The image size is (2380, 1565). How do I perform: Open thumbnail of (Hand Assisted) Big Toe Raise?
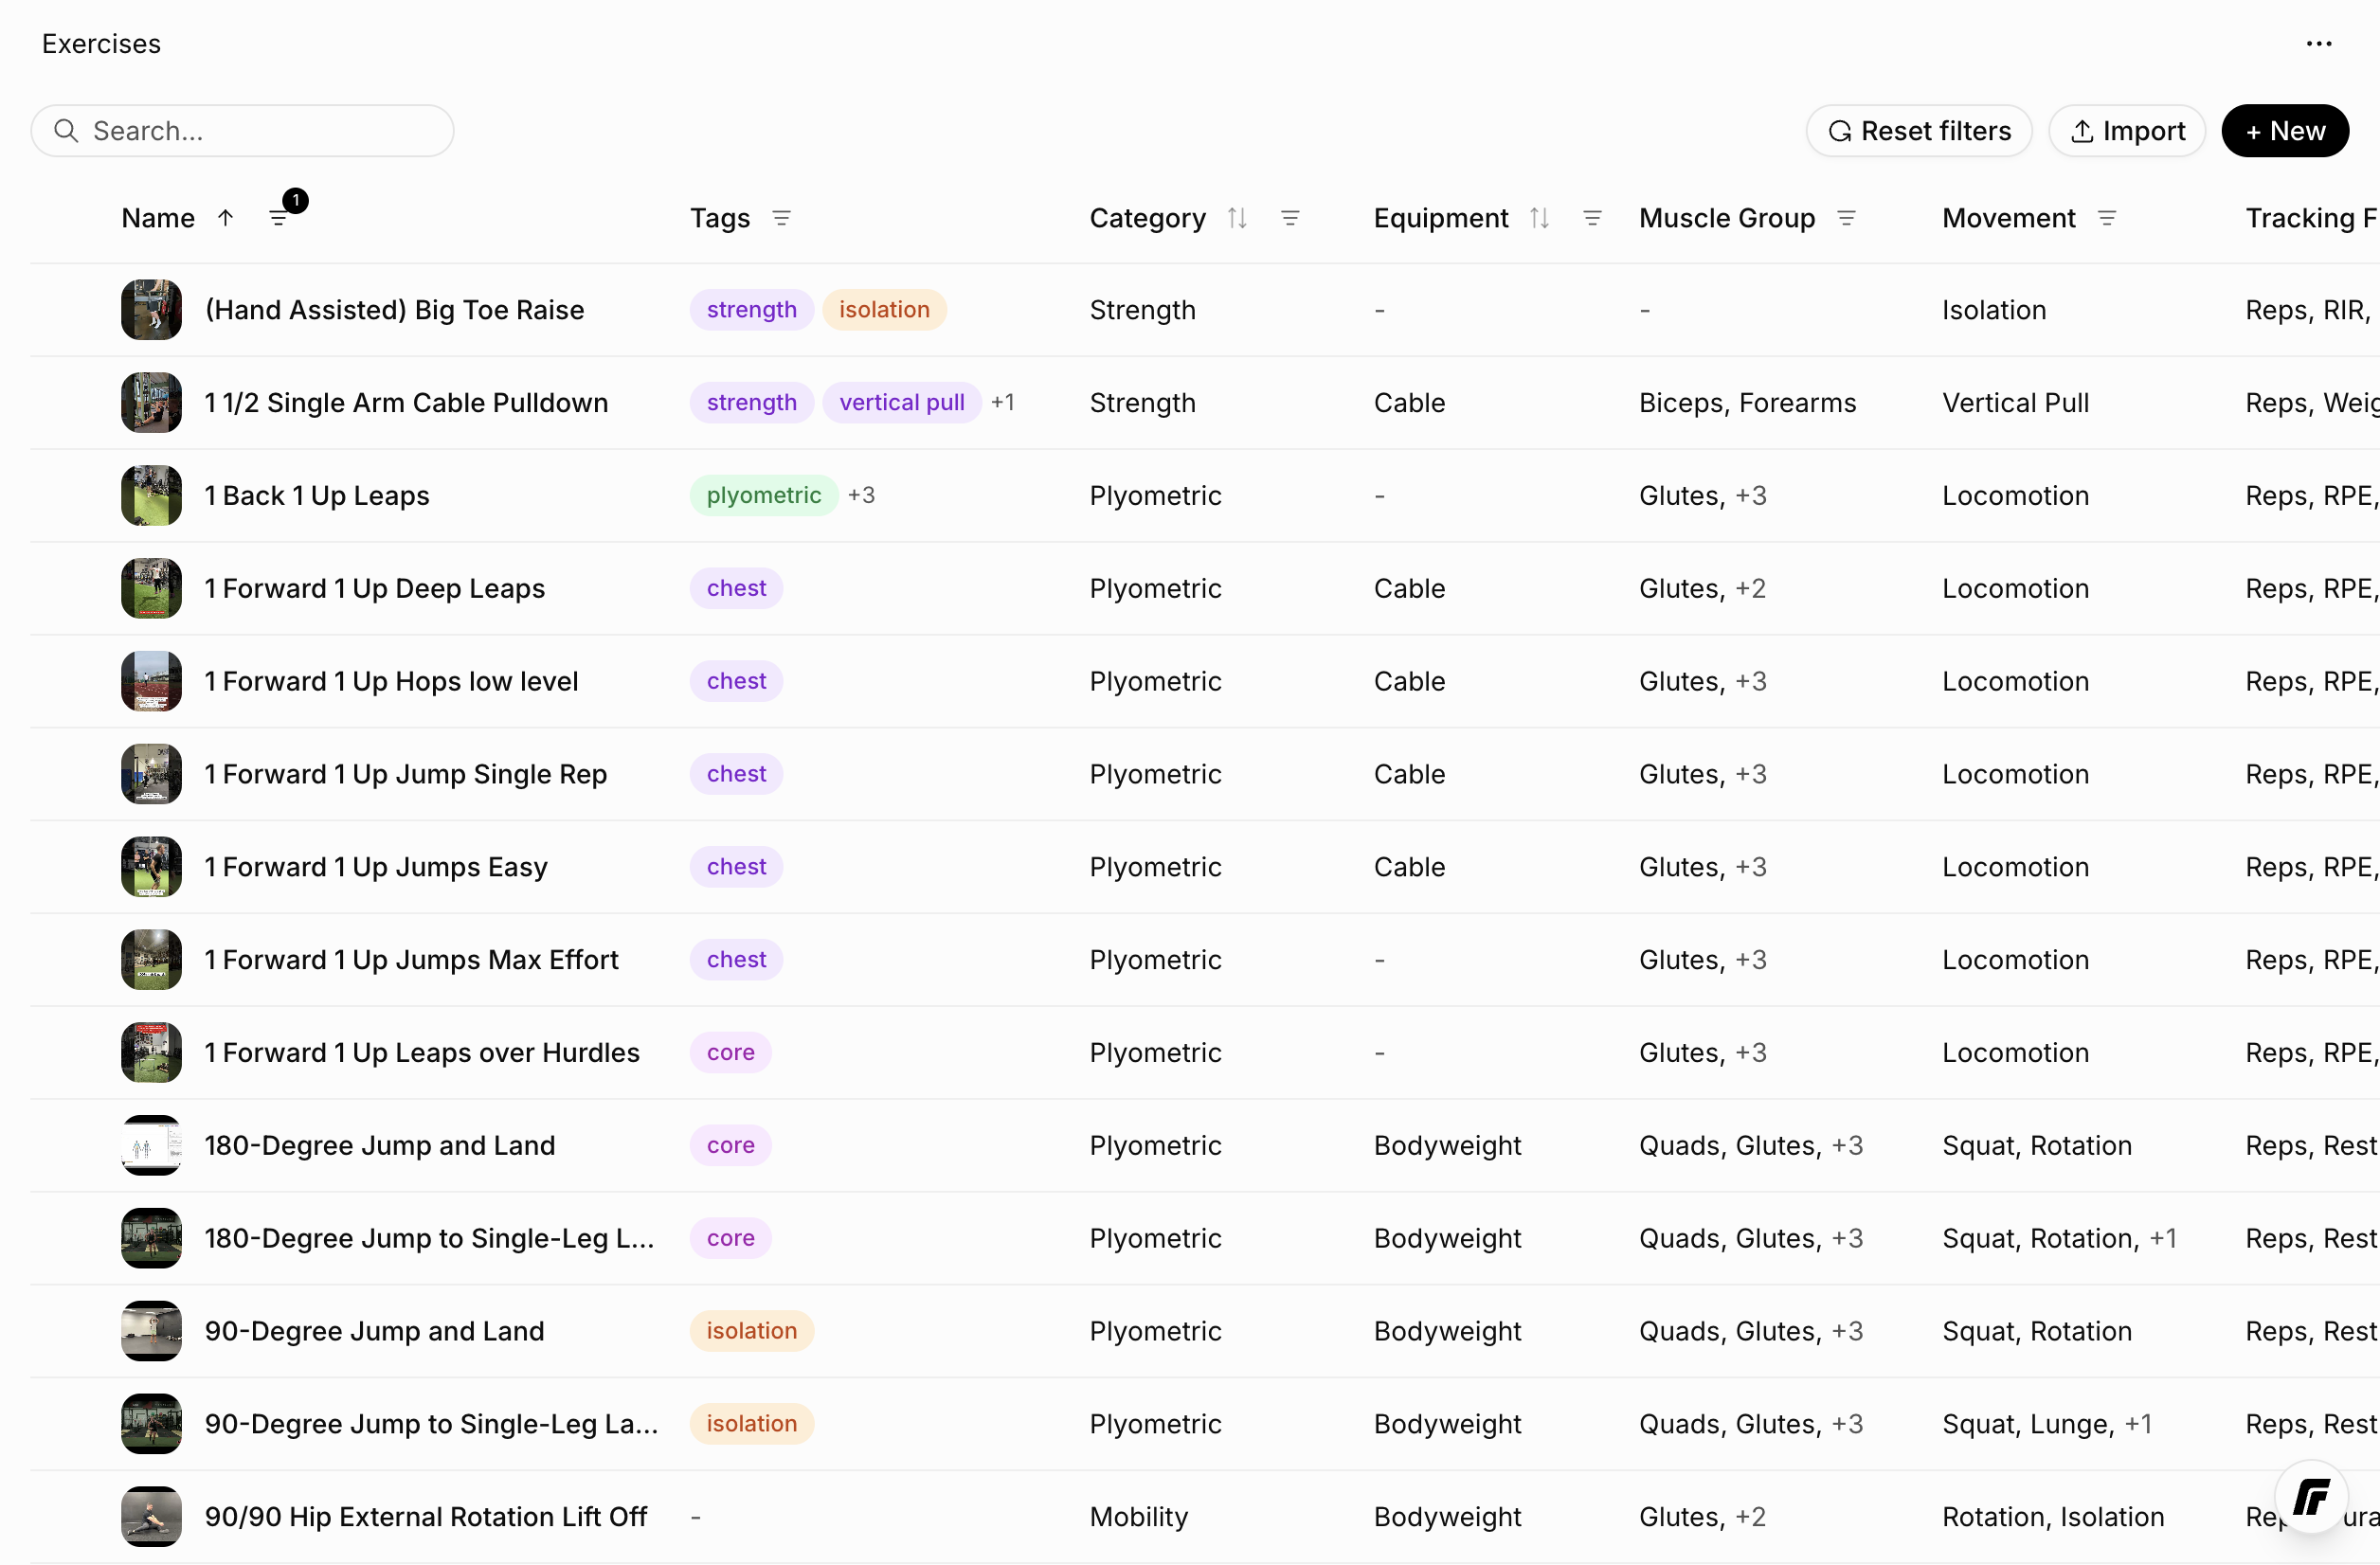click(151, 310)
